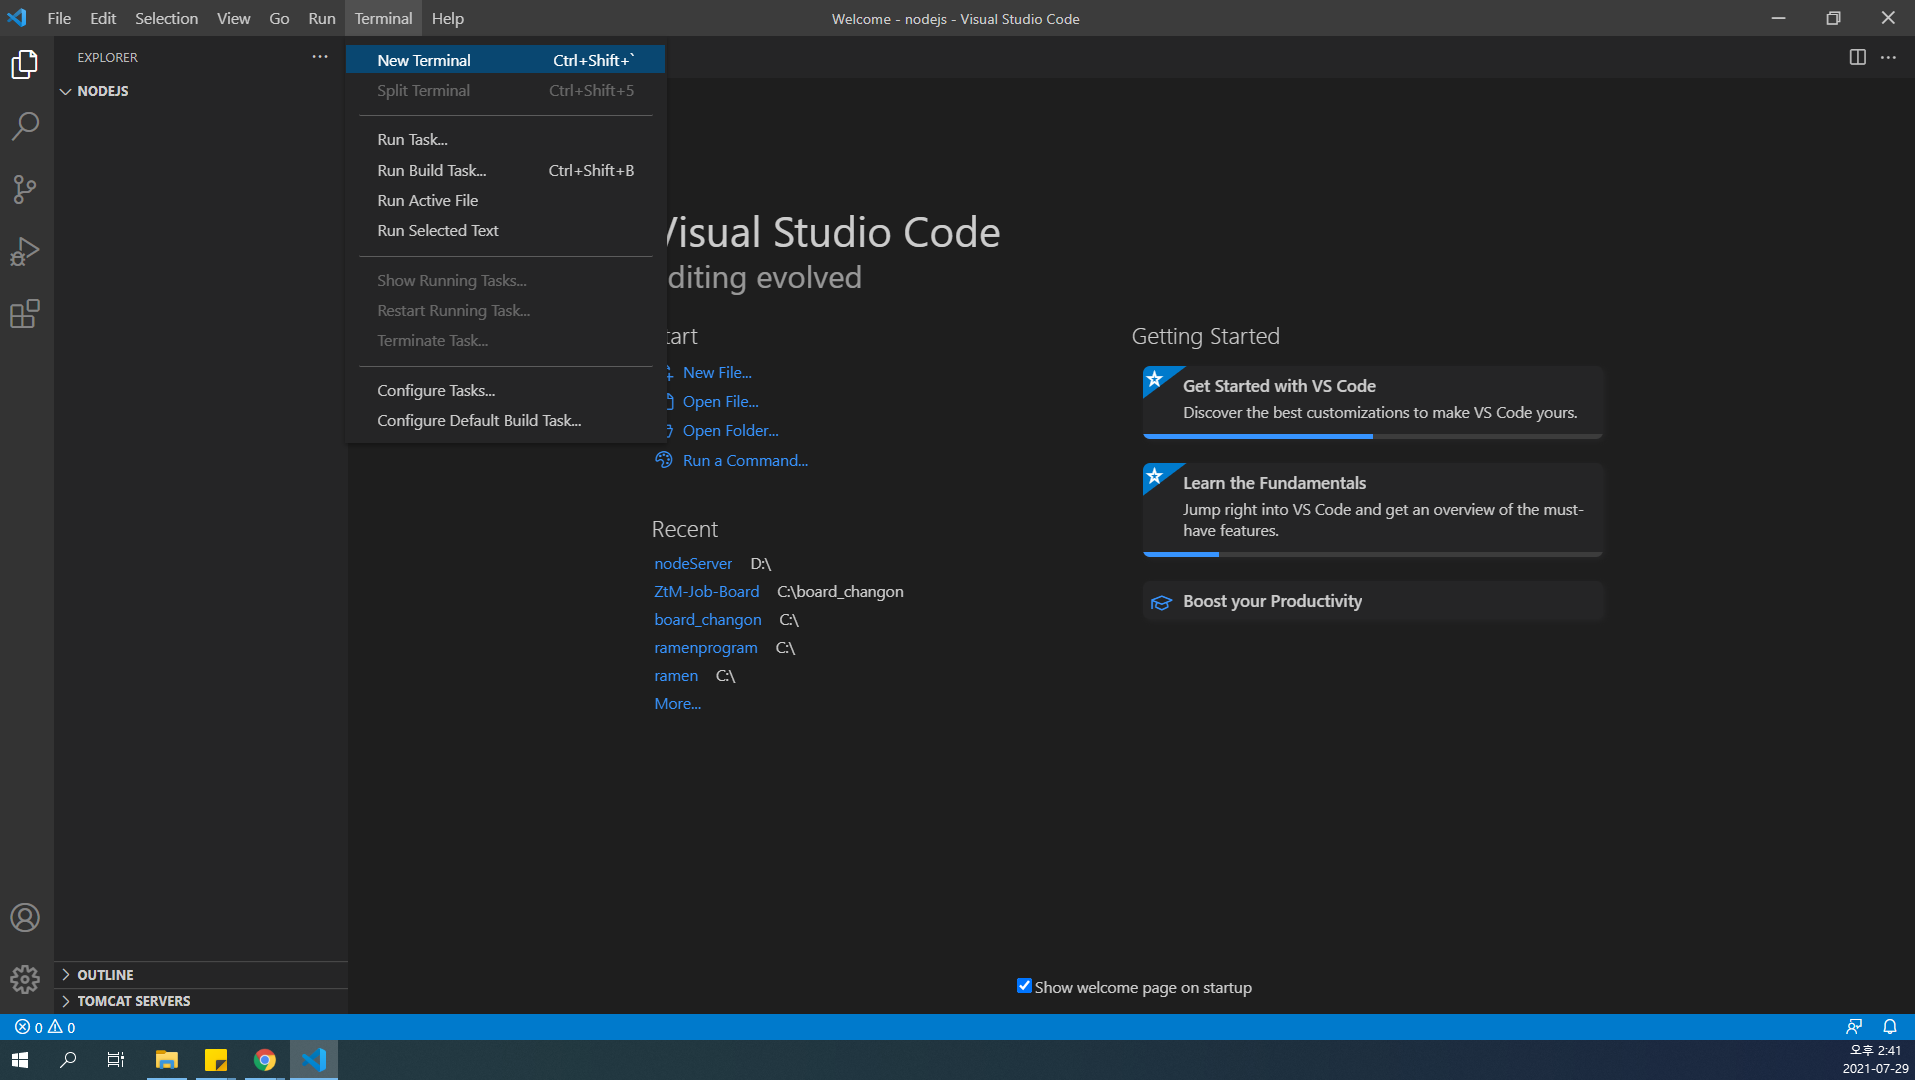Open the Extensions view icon
The width and height of the screenshot is (1915, 1080).
25,314
